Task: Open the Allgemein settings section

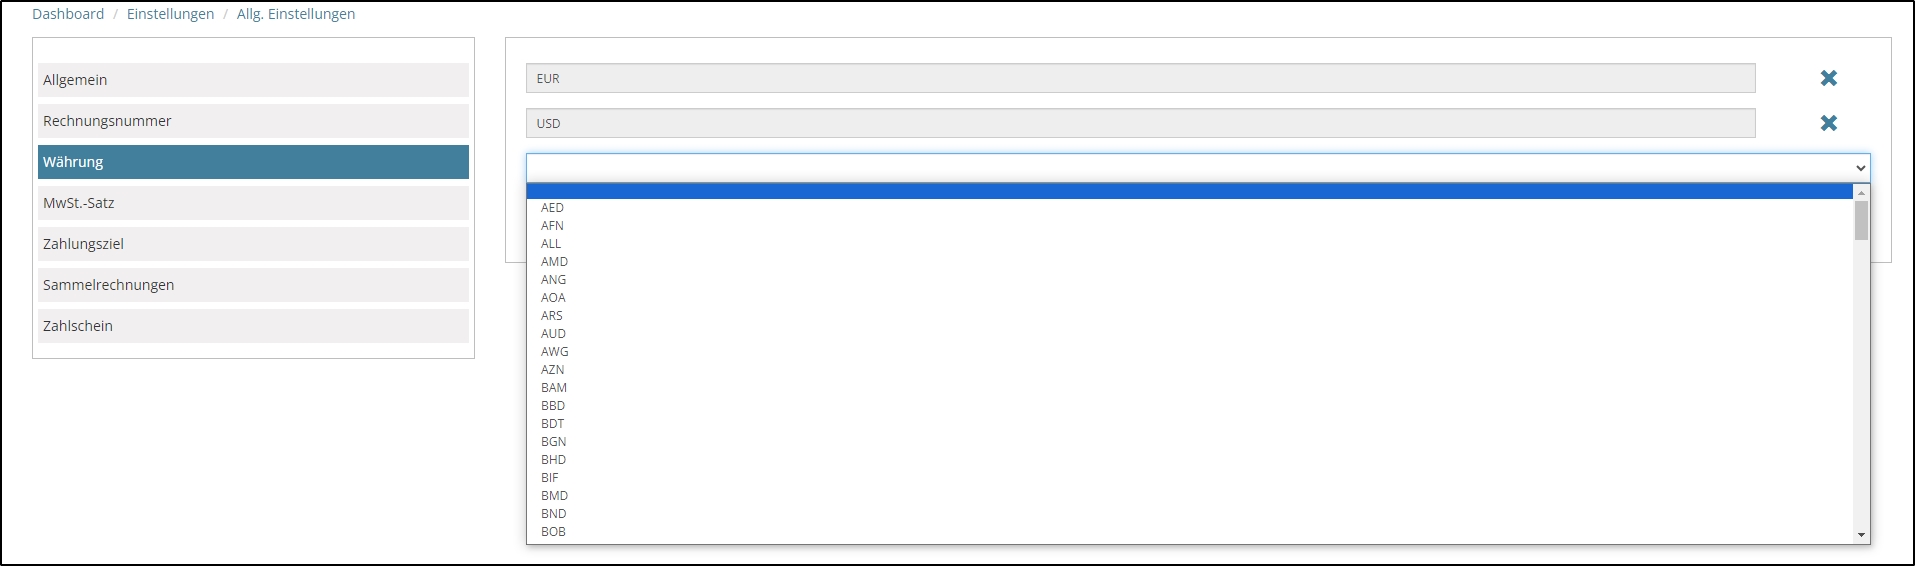Action: click(x=253, y=80)
